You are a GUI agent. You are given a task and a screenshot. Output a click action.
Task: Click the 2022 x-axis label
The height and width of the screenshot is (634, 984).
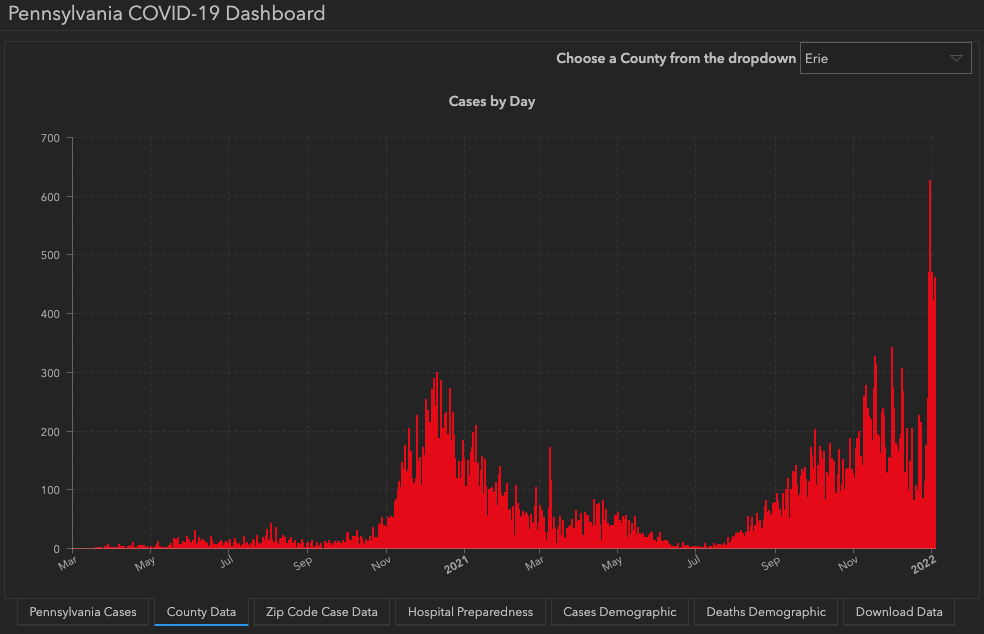click(x=923, y=563)
